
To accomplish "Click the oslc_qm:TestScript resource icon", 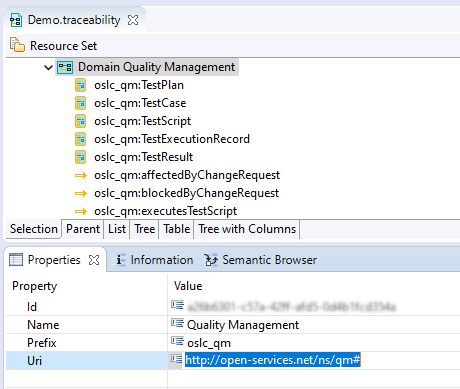I will tap(80, 121).
